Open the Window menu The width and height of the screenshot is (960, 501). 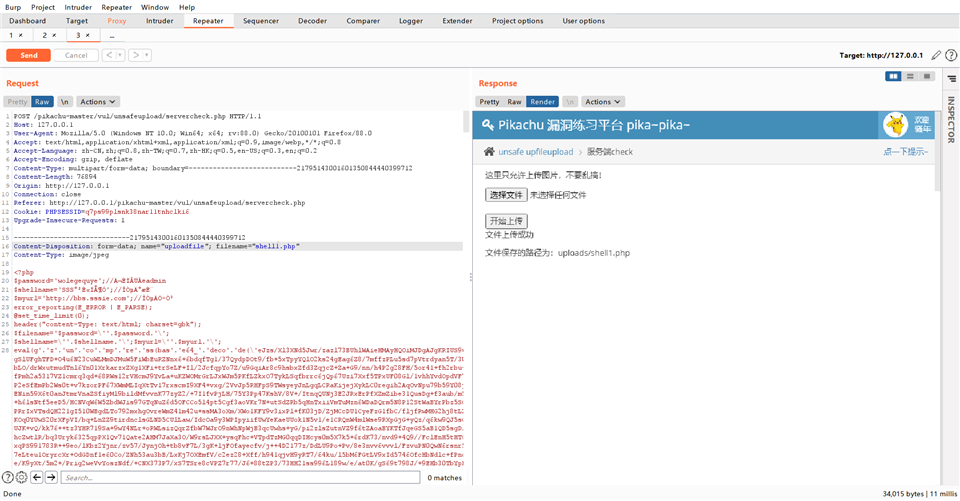[x=155, y=7]
